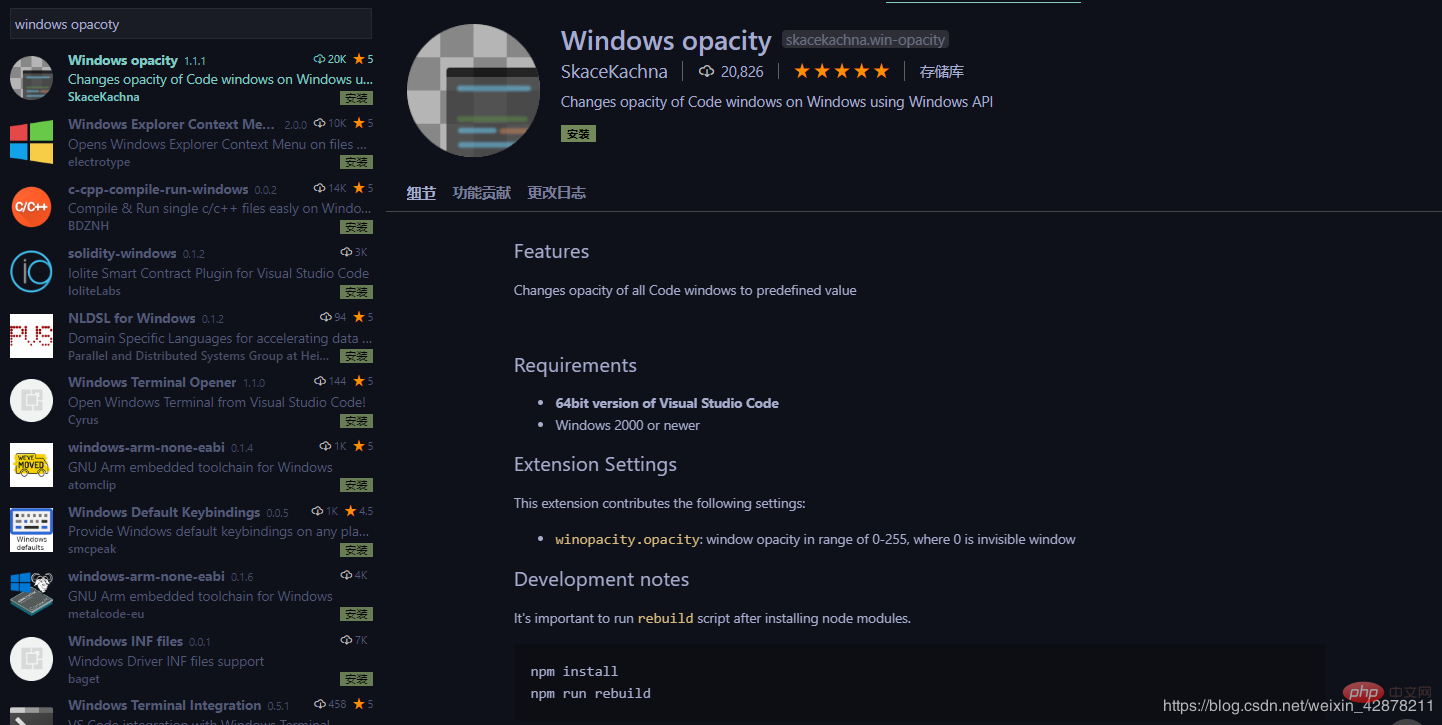Image resolution: width=1442 pixels, height=725 pixels.
Task: Click '64bit version of Visual Studio Code' bullet
Action: pyautogui.click(x=667, y=403)
